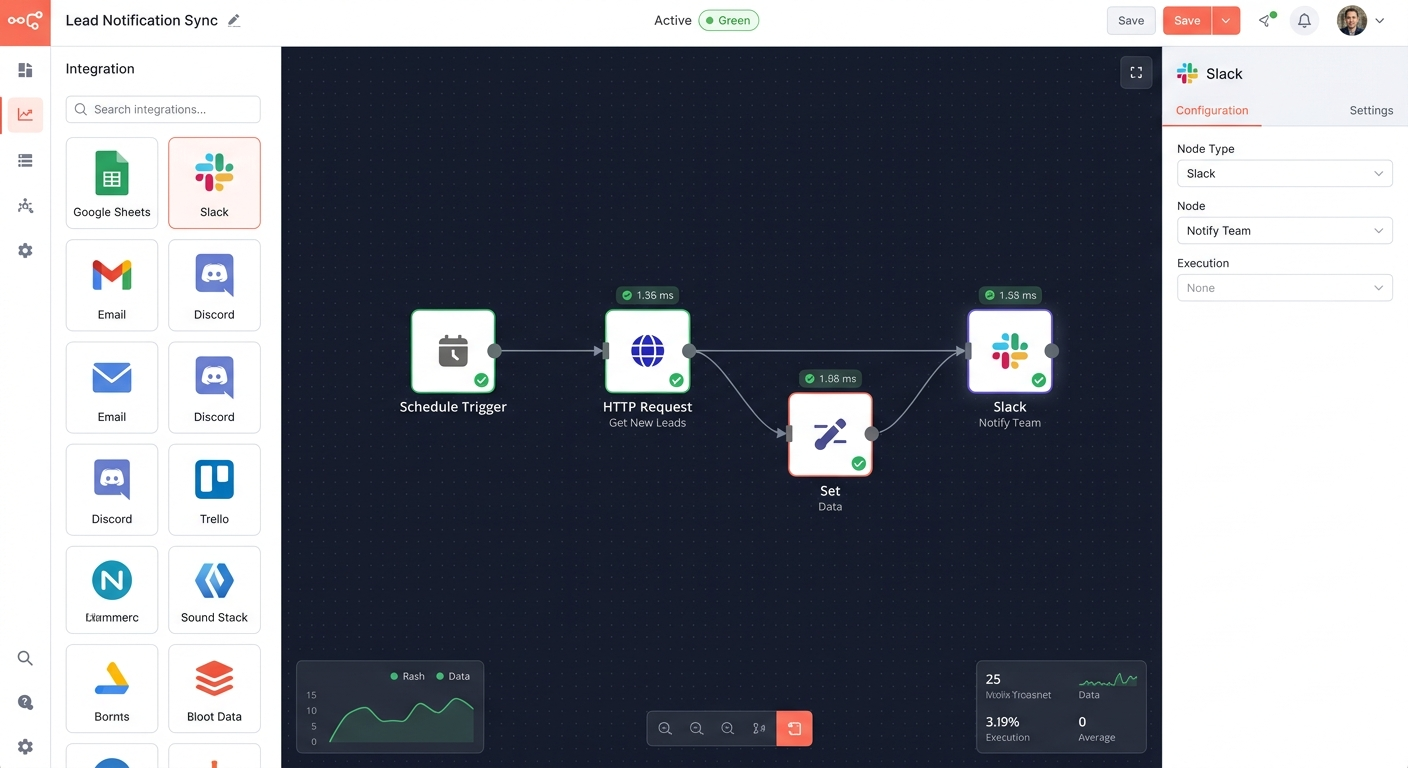Click the Set node output connector
Viewport: 1408px width, 768px height.
871,434
